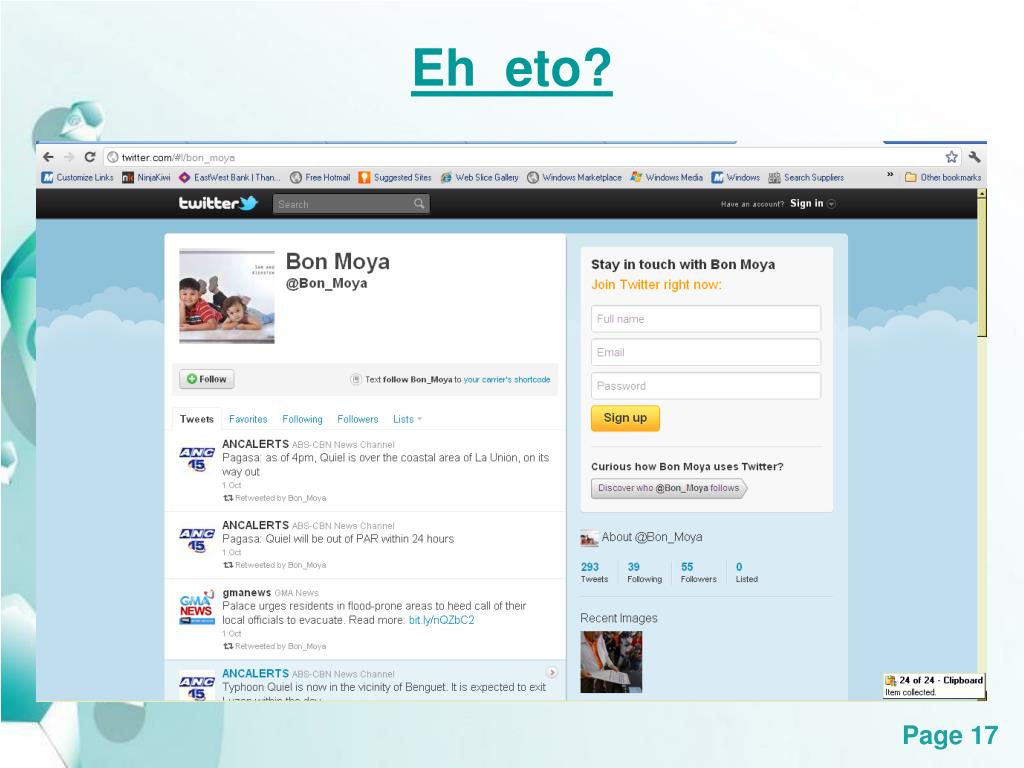
Task: Switch to the Favorites tab
Action: (x=248, y=419)
